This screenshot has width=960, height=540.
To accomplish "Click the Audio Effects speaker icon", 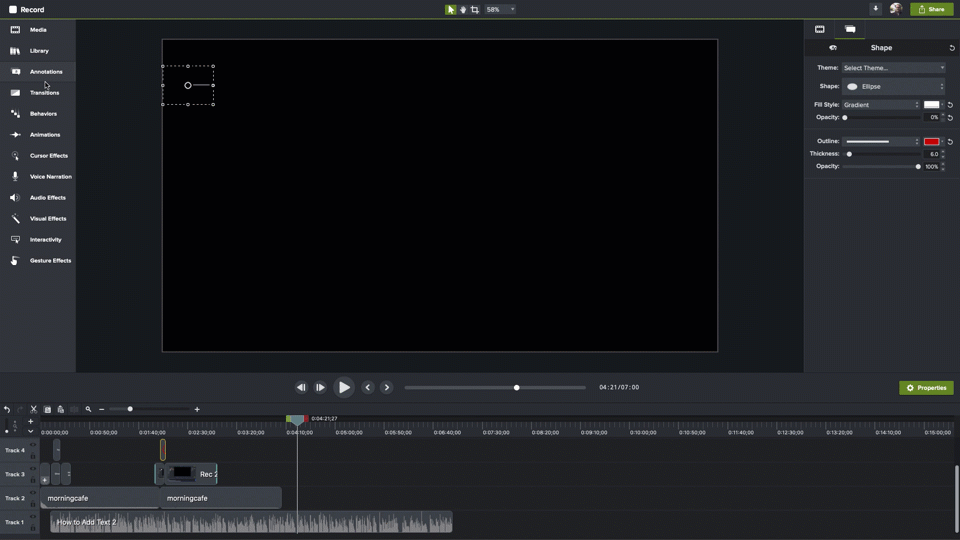I will pos(15,198).
